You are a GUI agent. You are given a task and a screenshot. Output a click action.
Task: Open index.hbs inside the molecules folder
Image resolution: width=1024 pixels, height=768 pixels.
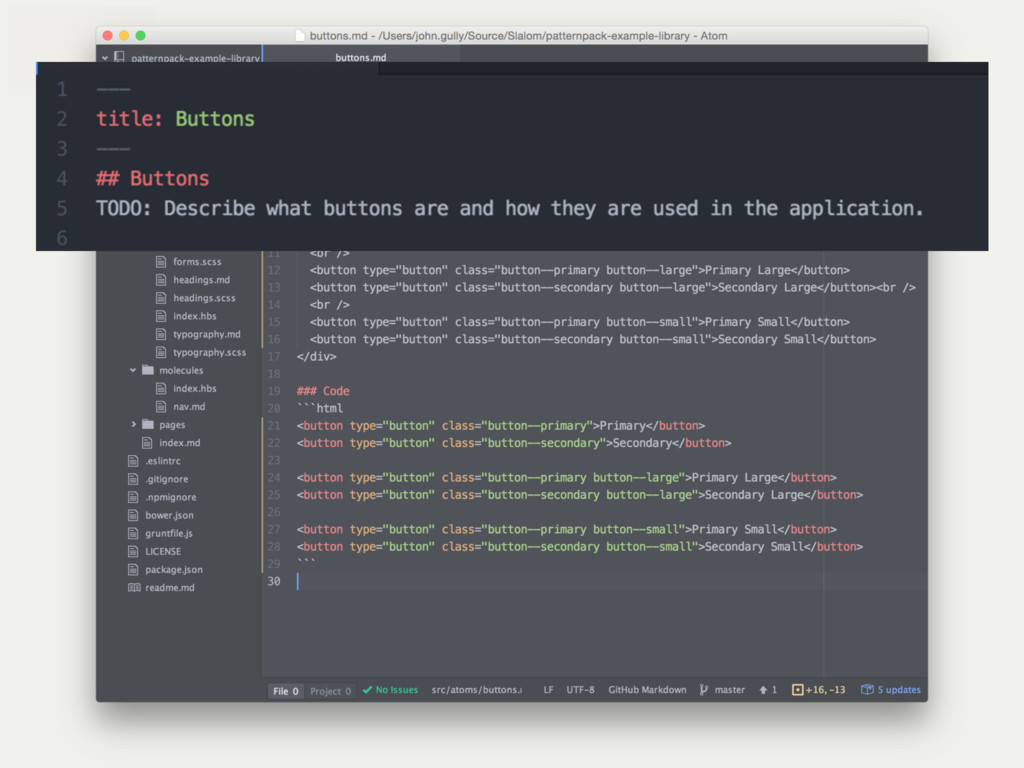coord(195,389)
